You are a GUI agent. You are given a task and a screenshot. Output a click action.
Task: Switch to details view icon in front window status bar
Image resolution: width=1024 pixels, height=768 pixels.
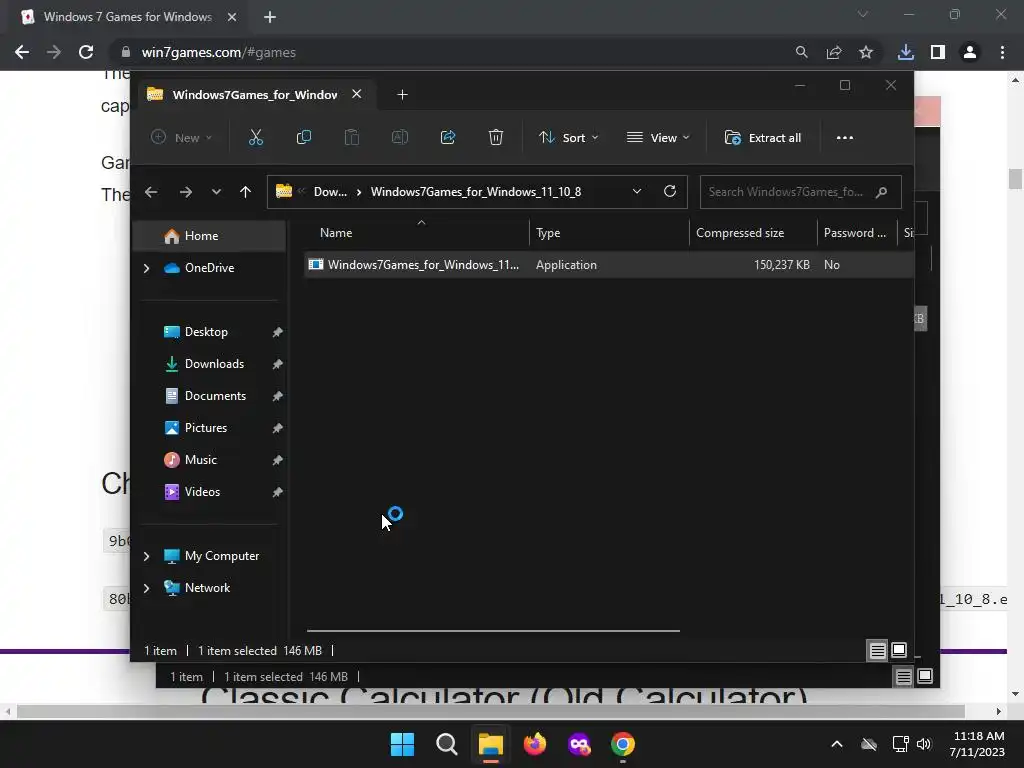(877, 650)
